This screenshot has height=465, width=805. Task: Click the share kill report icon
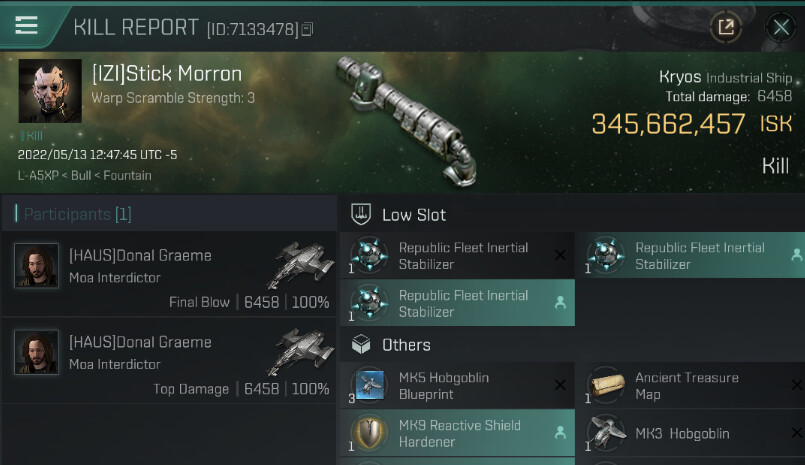[725, 27]
